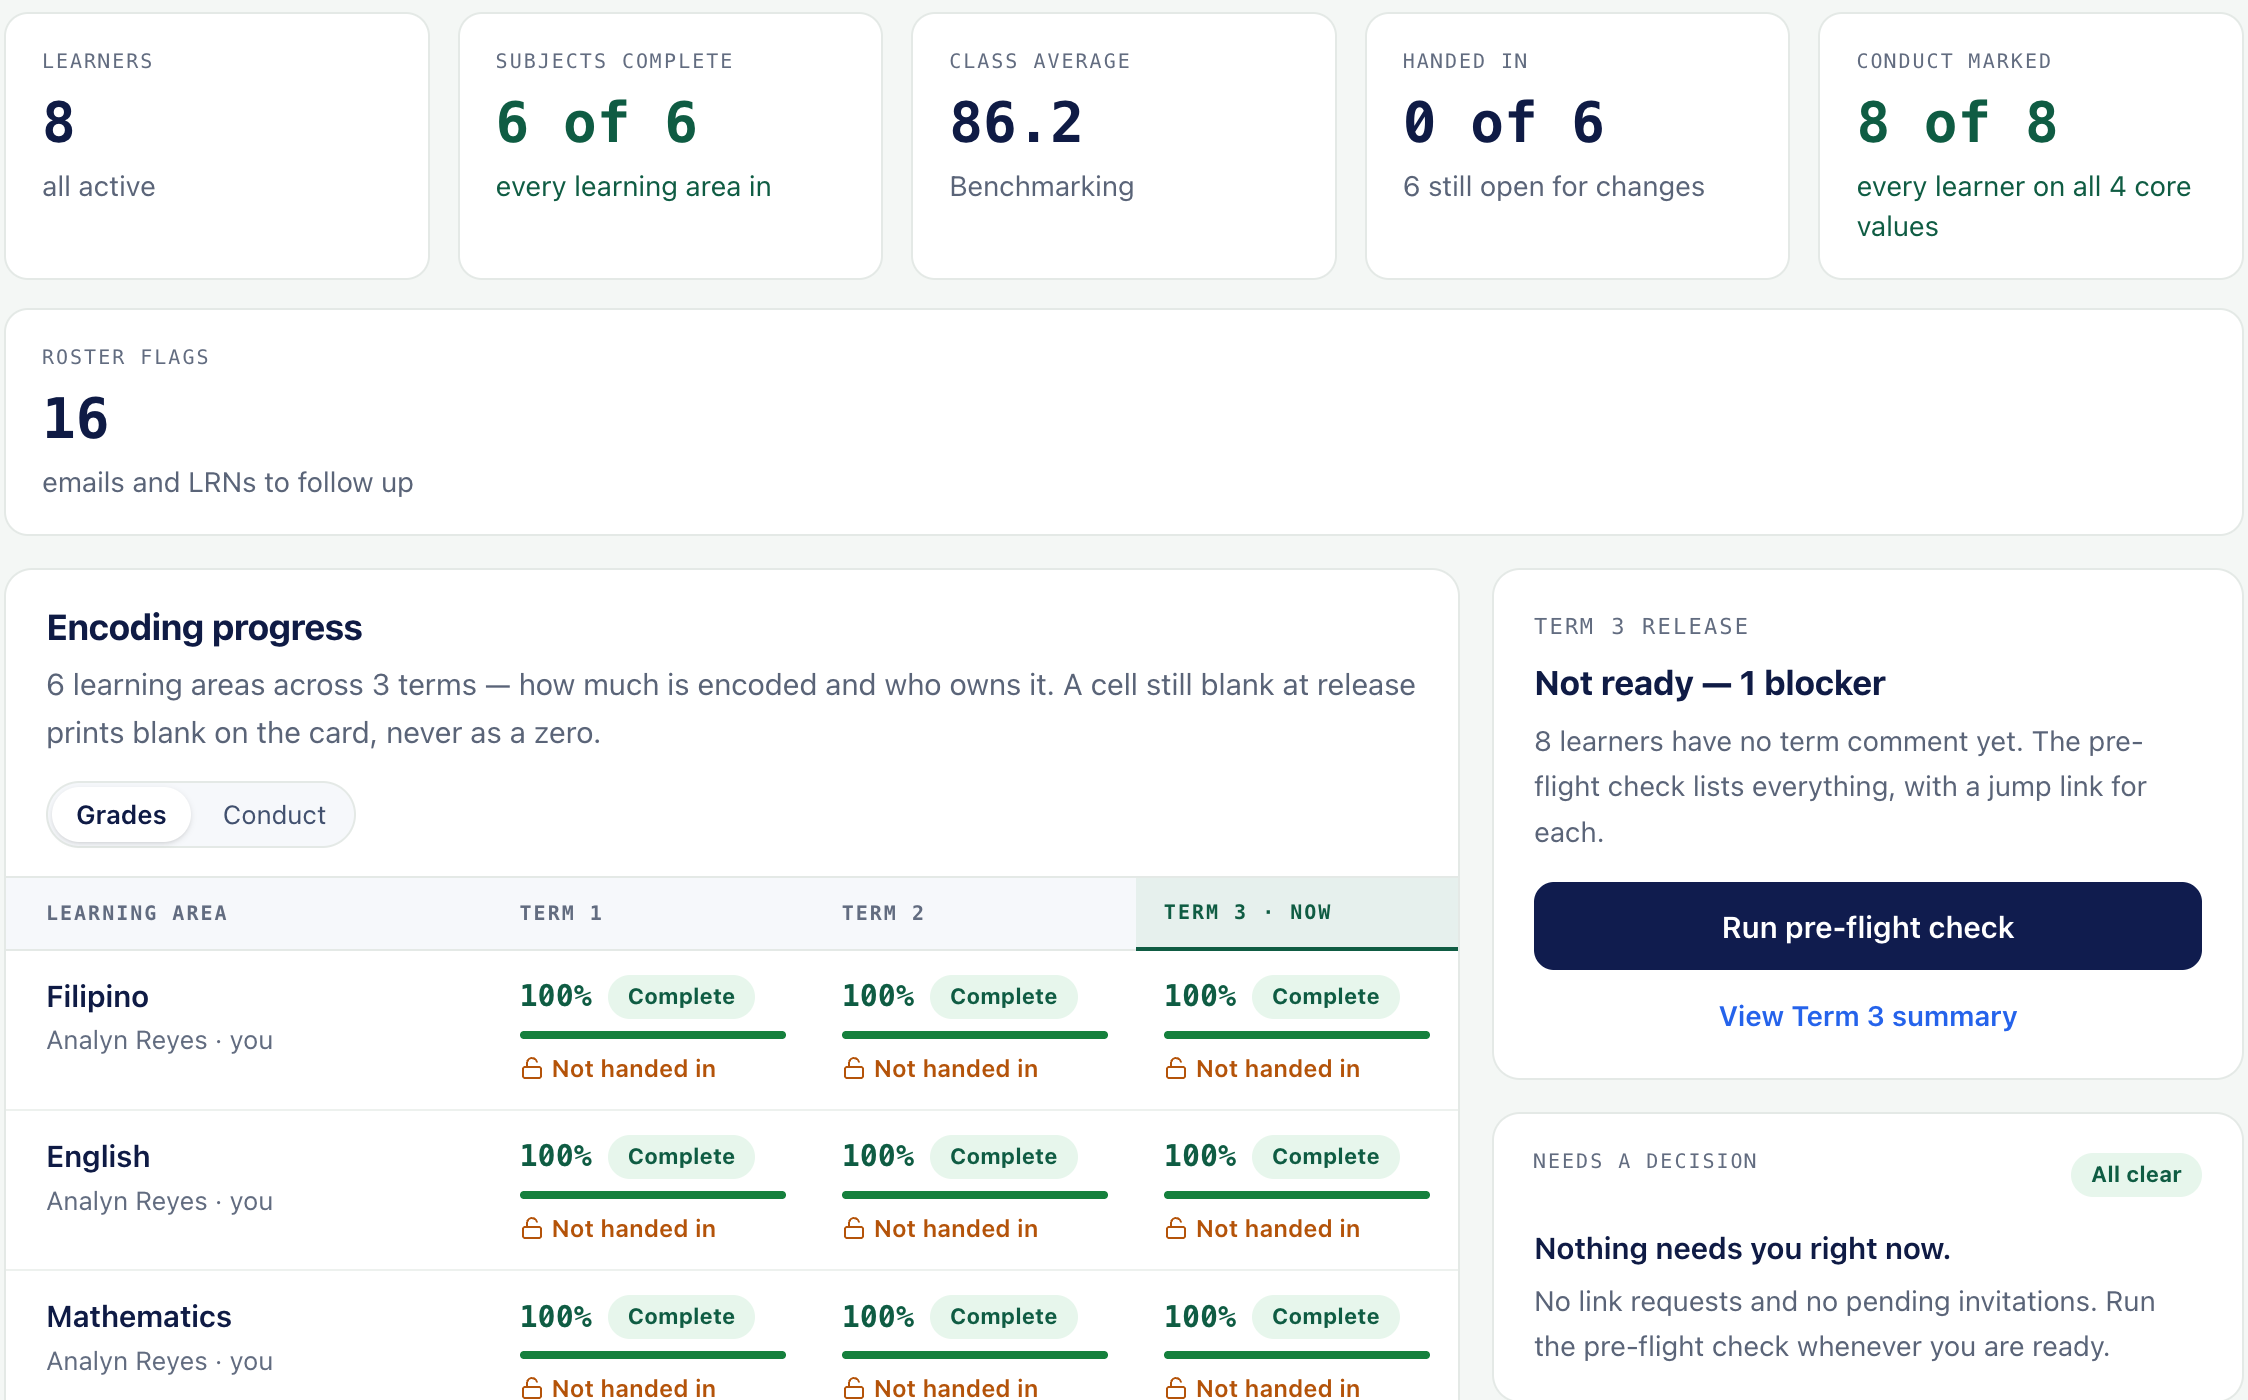The image size is (2248, 1400).
Task: Click English Term 1 100% value
Action: (555, 1156)
